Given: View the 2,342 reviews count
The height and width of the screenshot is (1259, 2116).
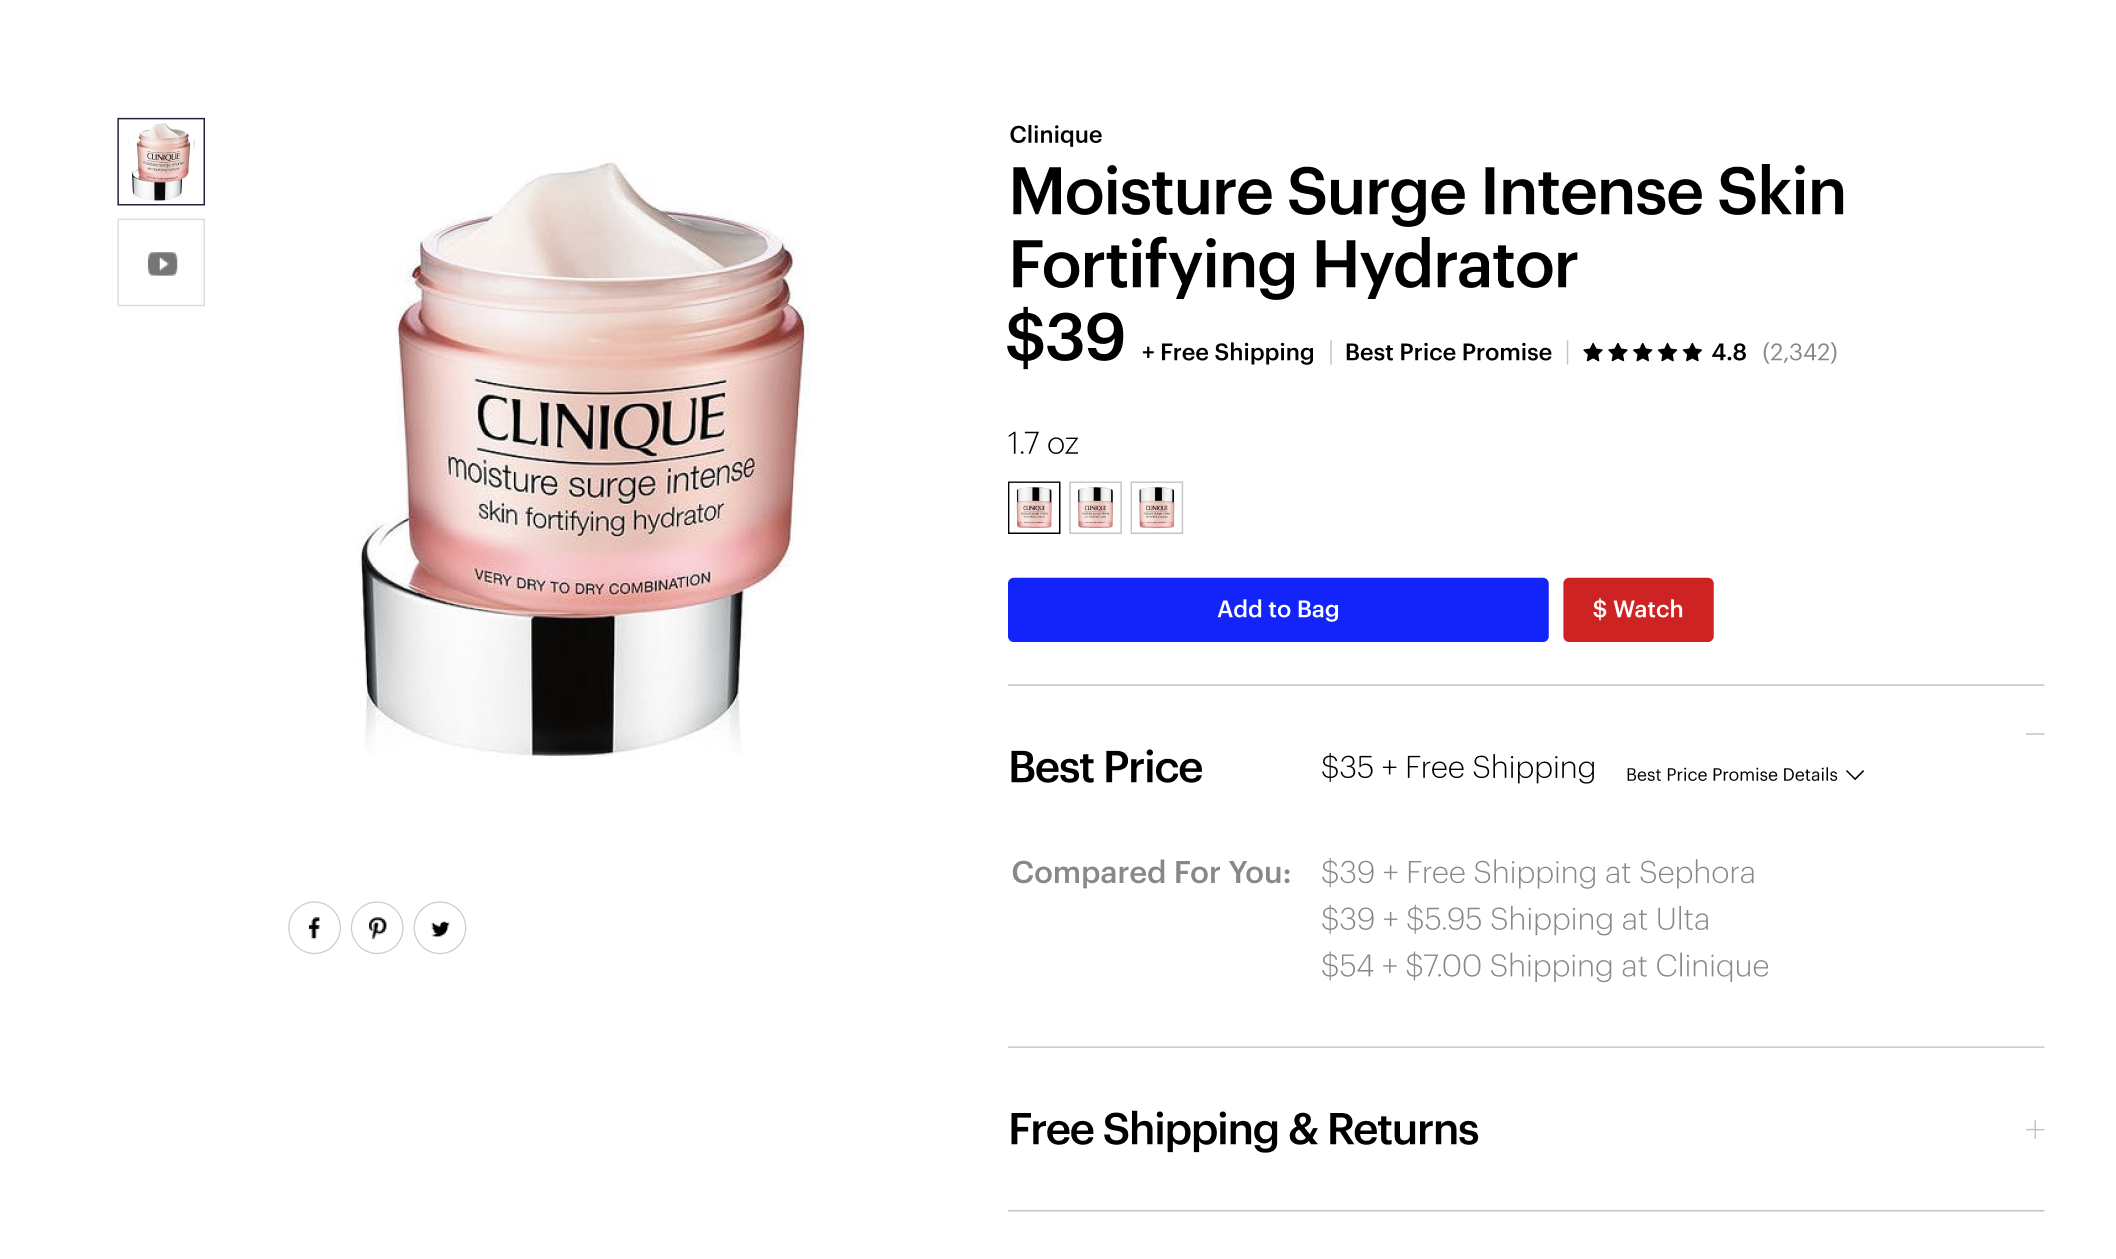Looking at the screenshot, I should [x=1799, y=352].
